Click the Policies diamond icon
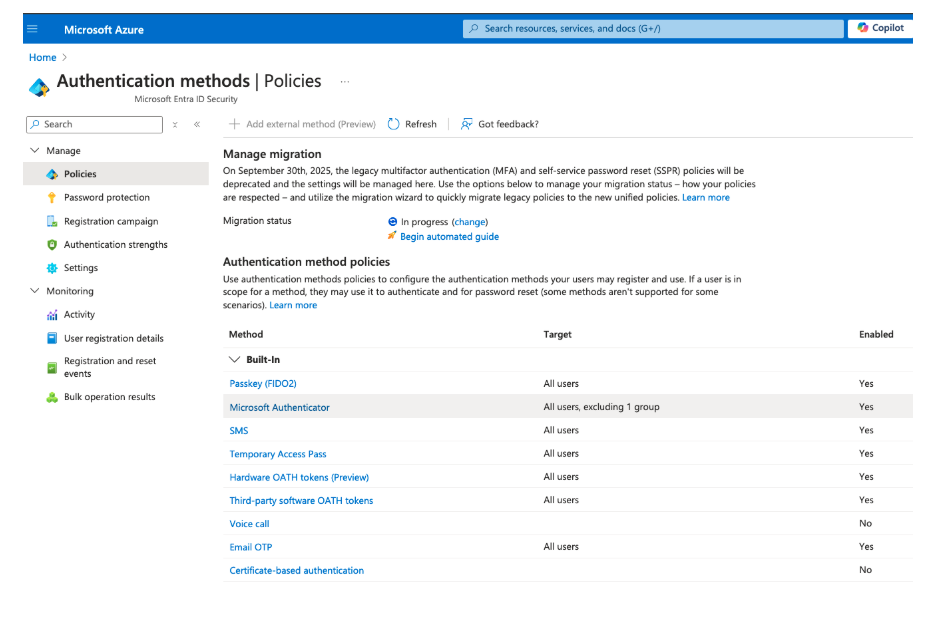Image resolution: width=926 pixels, height=625 pixels. [x=52, y=174]
